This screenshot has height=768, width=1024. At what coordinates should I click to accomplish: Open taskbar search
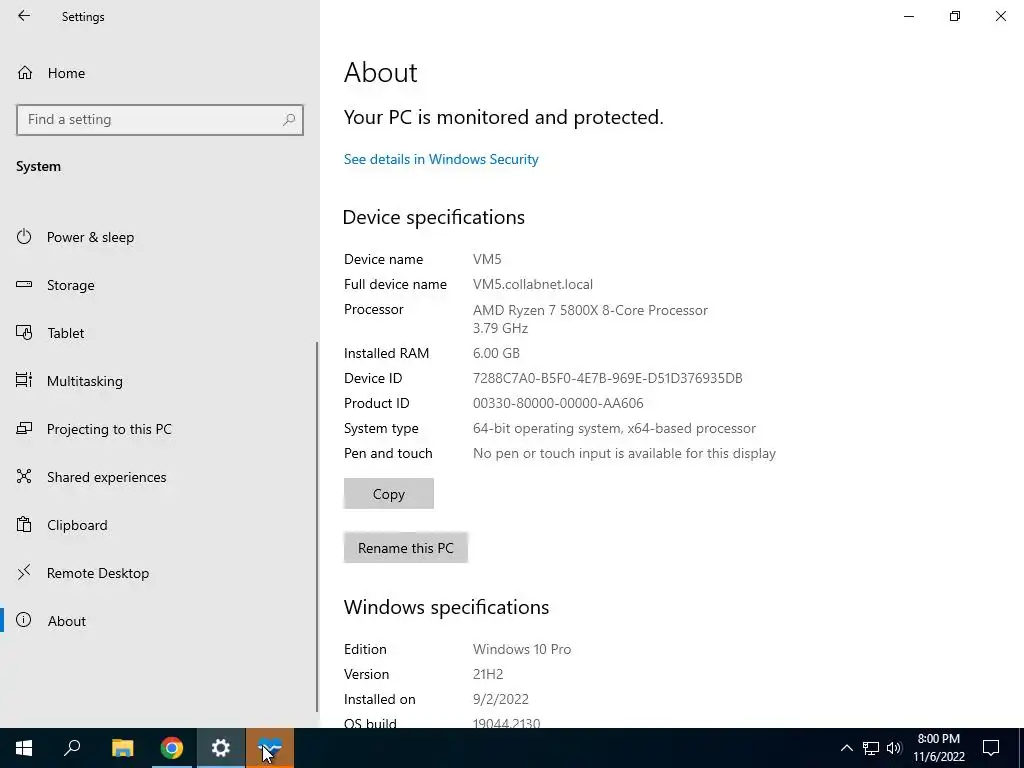[x=72, y=748]
